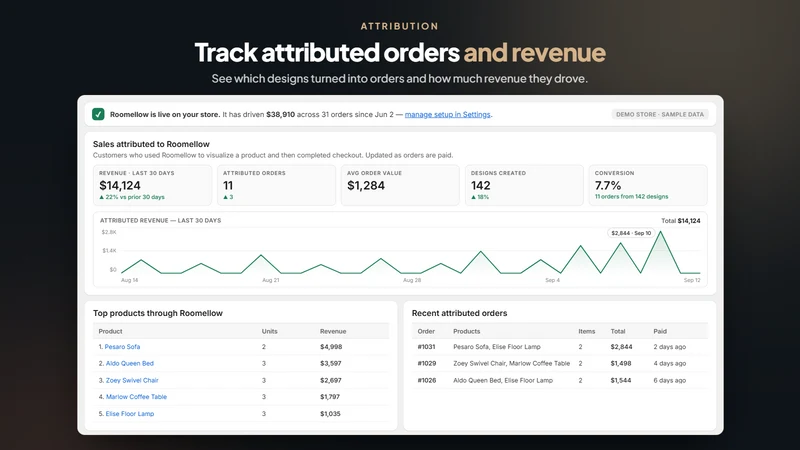Click the $2,844 total for order #1031
Image resolution: width=800 pixels, height=450 pixels.
pos(621,346)
